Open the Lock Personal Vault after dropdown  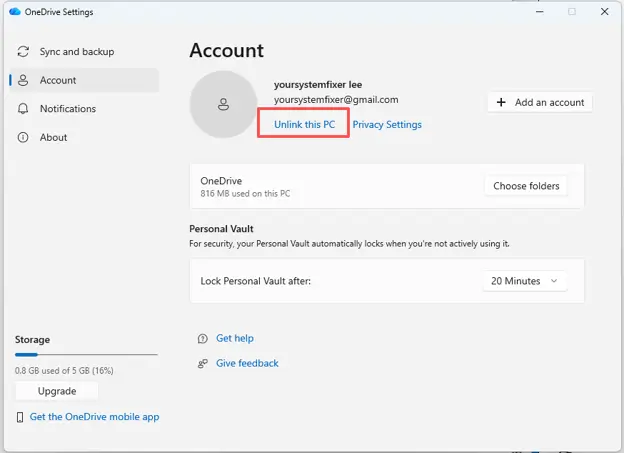[525, 281]
